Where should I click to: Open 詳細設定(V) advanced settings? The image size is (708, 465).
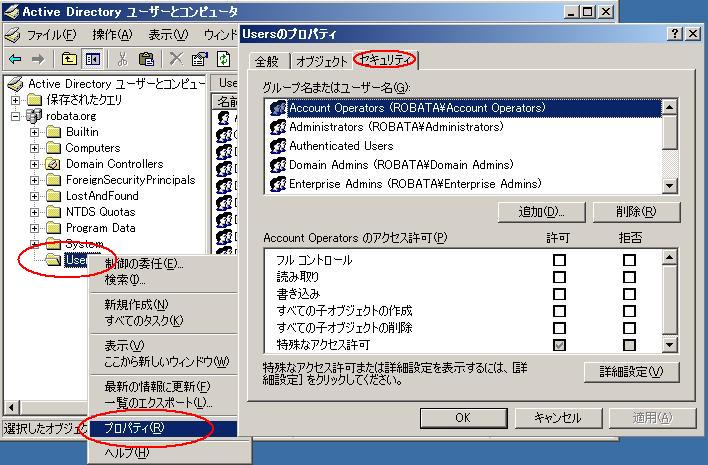(631, 372)
